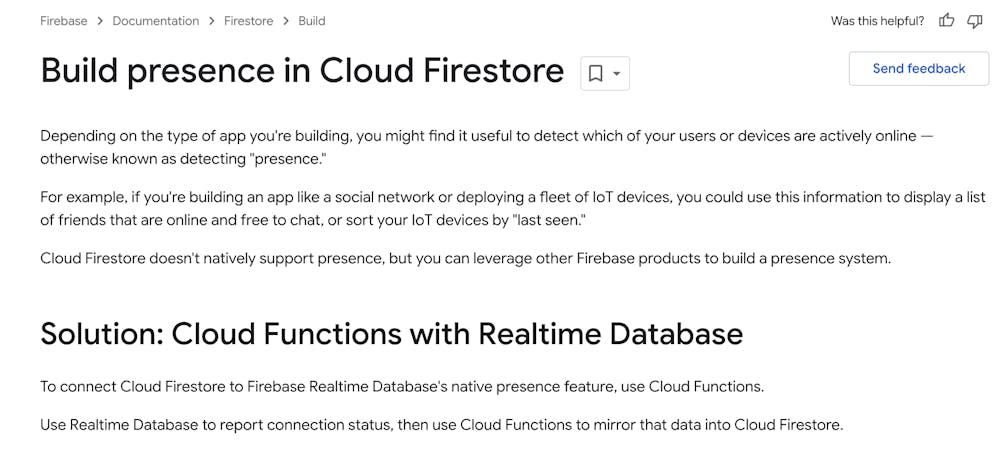
Task: Click the 'Build presence in Cloud Firestore' heading
Action: click(x=302, y=71)
